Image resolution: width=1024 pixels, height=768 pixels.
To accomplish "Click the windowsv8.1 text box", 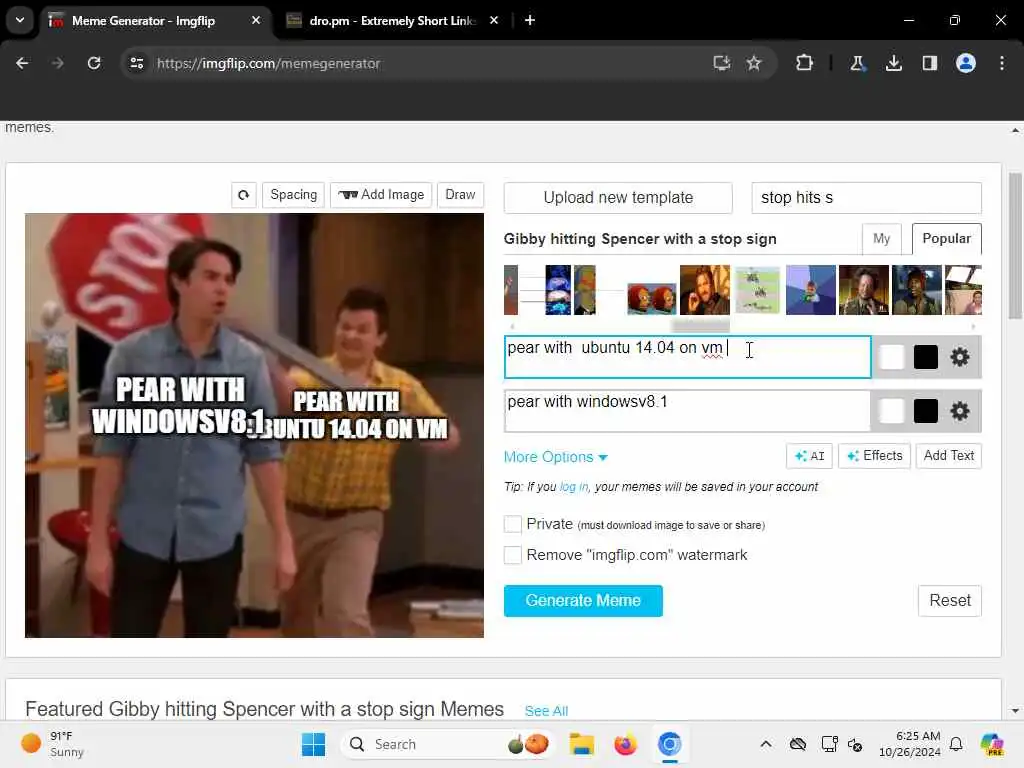I will (688, 411).
